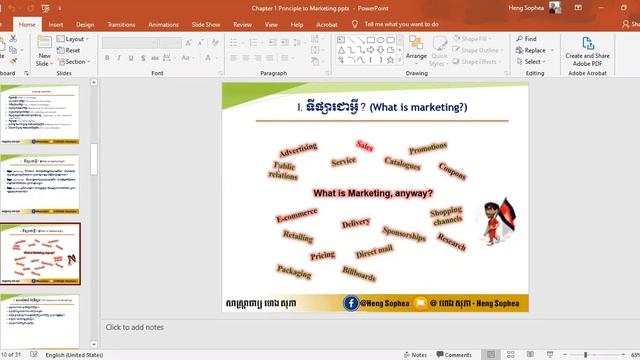The width and height of the screenshot is (640, 360).
Task: Click the language English (United States) status
Action: tap(74, 355)
